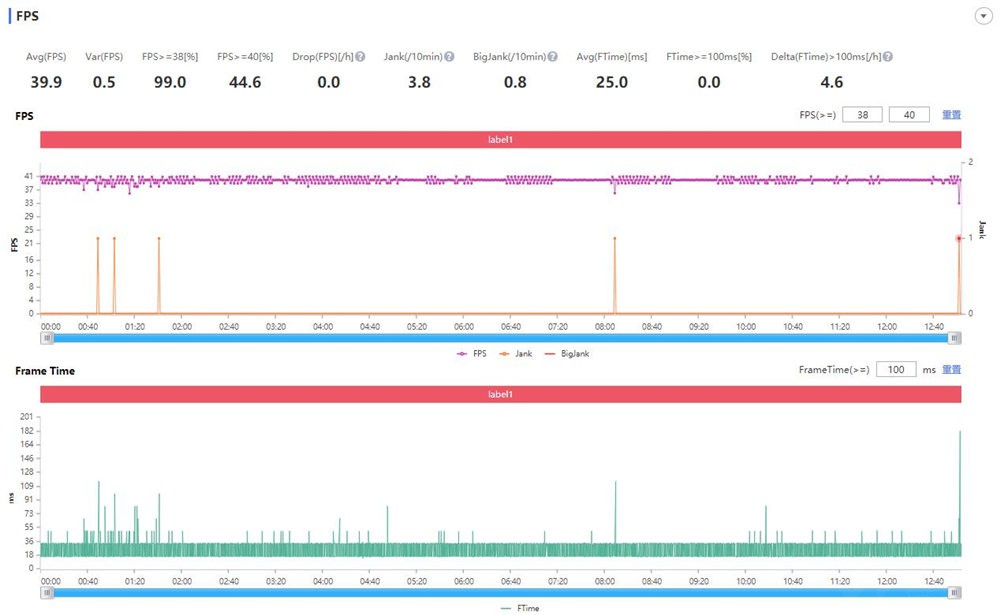Viewport: 1000px width, 615px height.
Task: Select label1 bar above FPS chart
Action: tap(501, 139)
